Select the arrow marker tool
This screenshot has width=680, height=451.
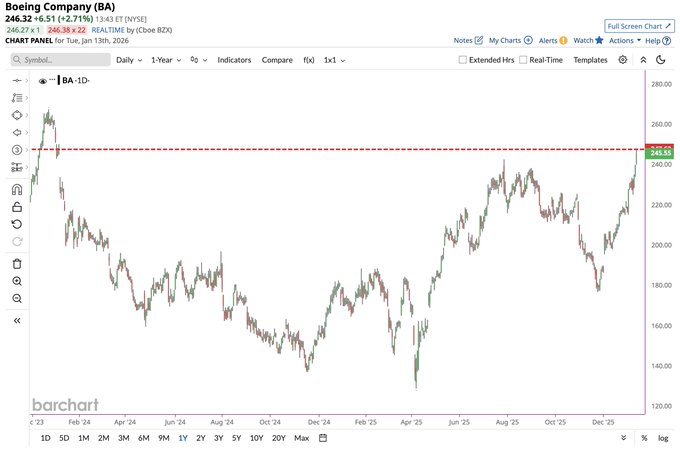[17, 132]
